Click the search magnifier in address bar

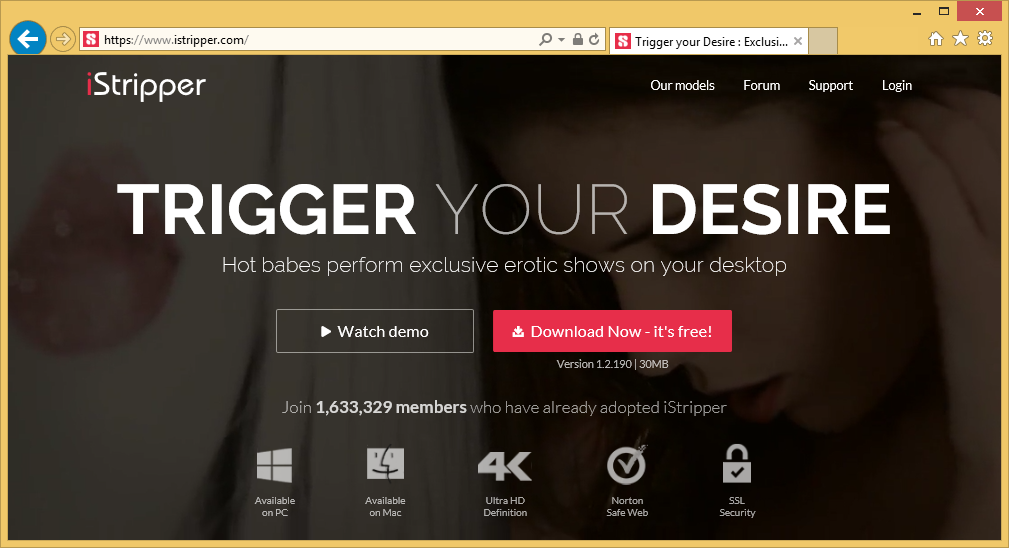click(x=545, y=40)
